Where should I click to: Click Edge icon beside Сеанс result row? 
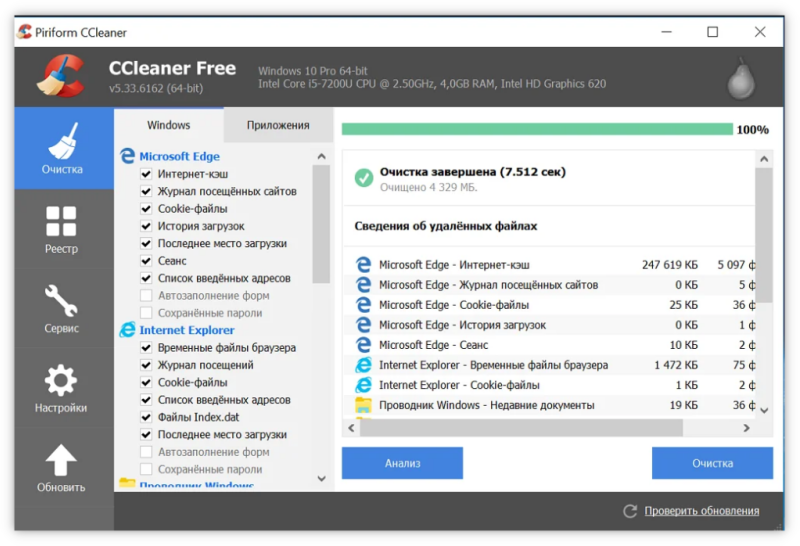click(363, 344)
